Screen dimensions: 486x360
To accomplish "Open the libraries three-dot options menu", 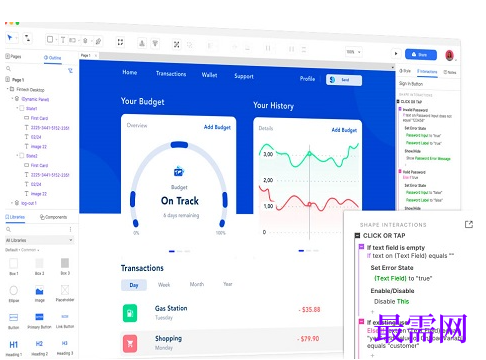I will [70, 229].
